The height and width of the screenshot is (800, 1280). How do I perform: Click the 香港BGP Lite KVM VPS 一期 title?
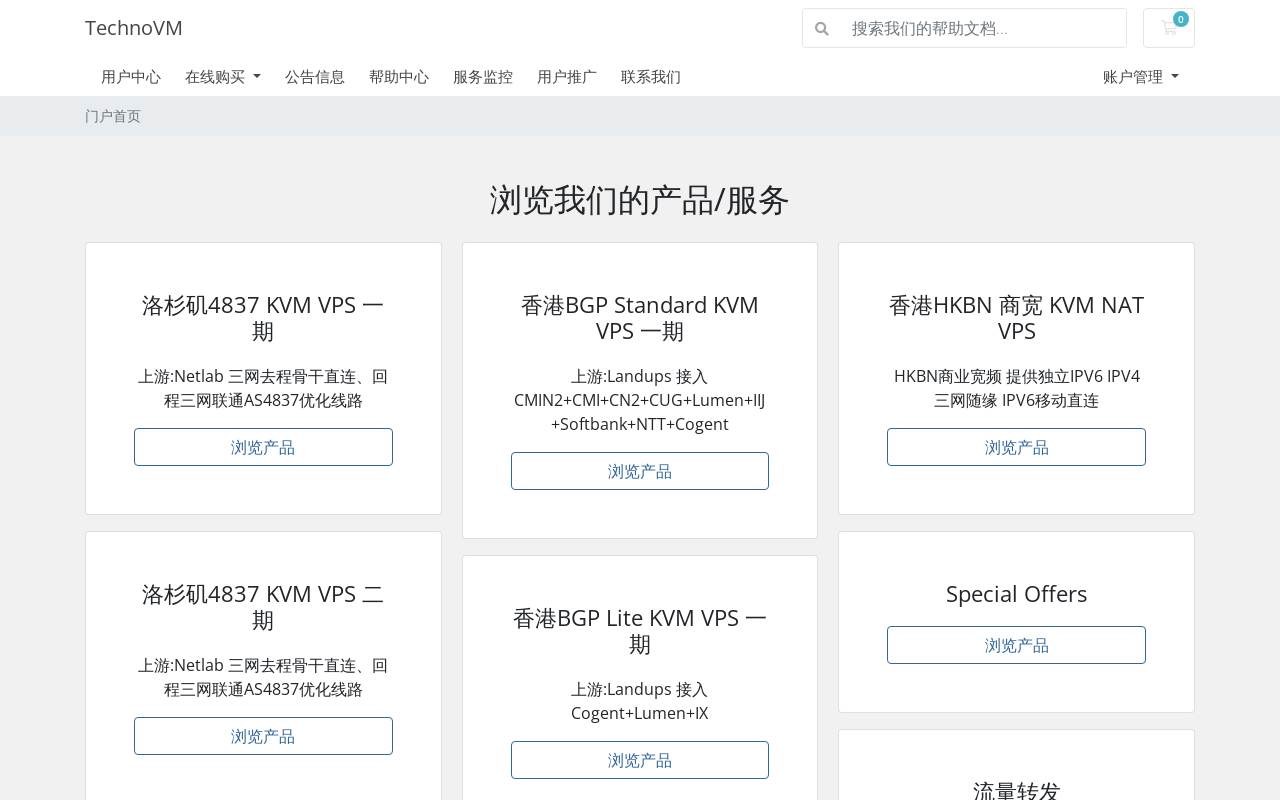(640, 631)
